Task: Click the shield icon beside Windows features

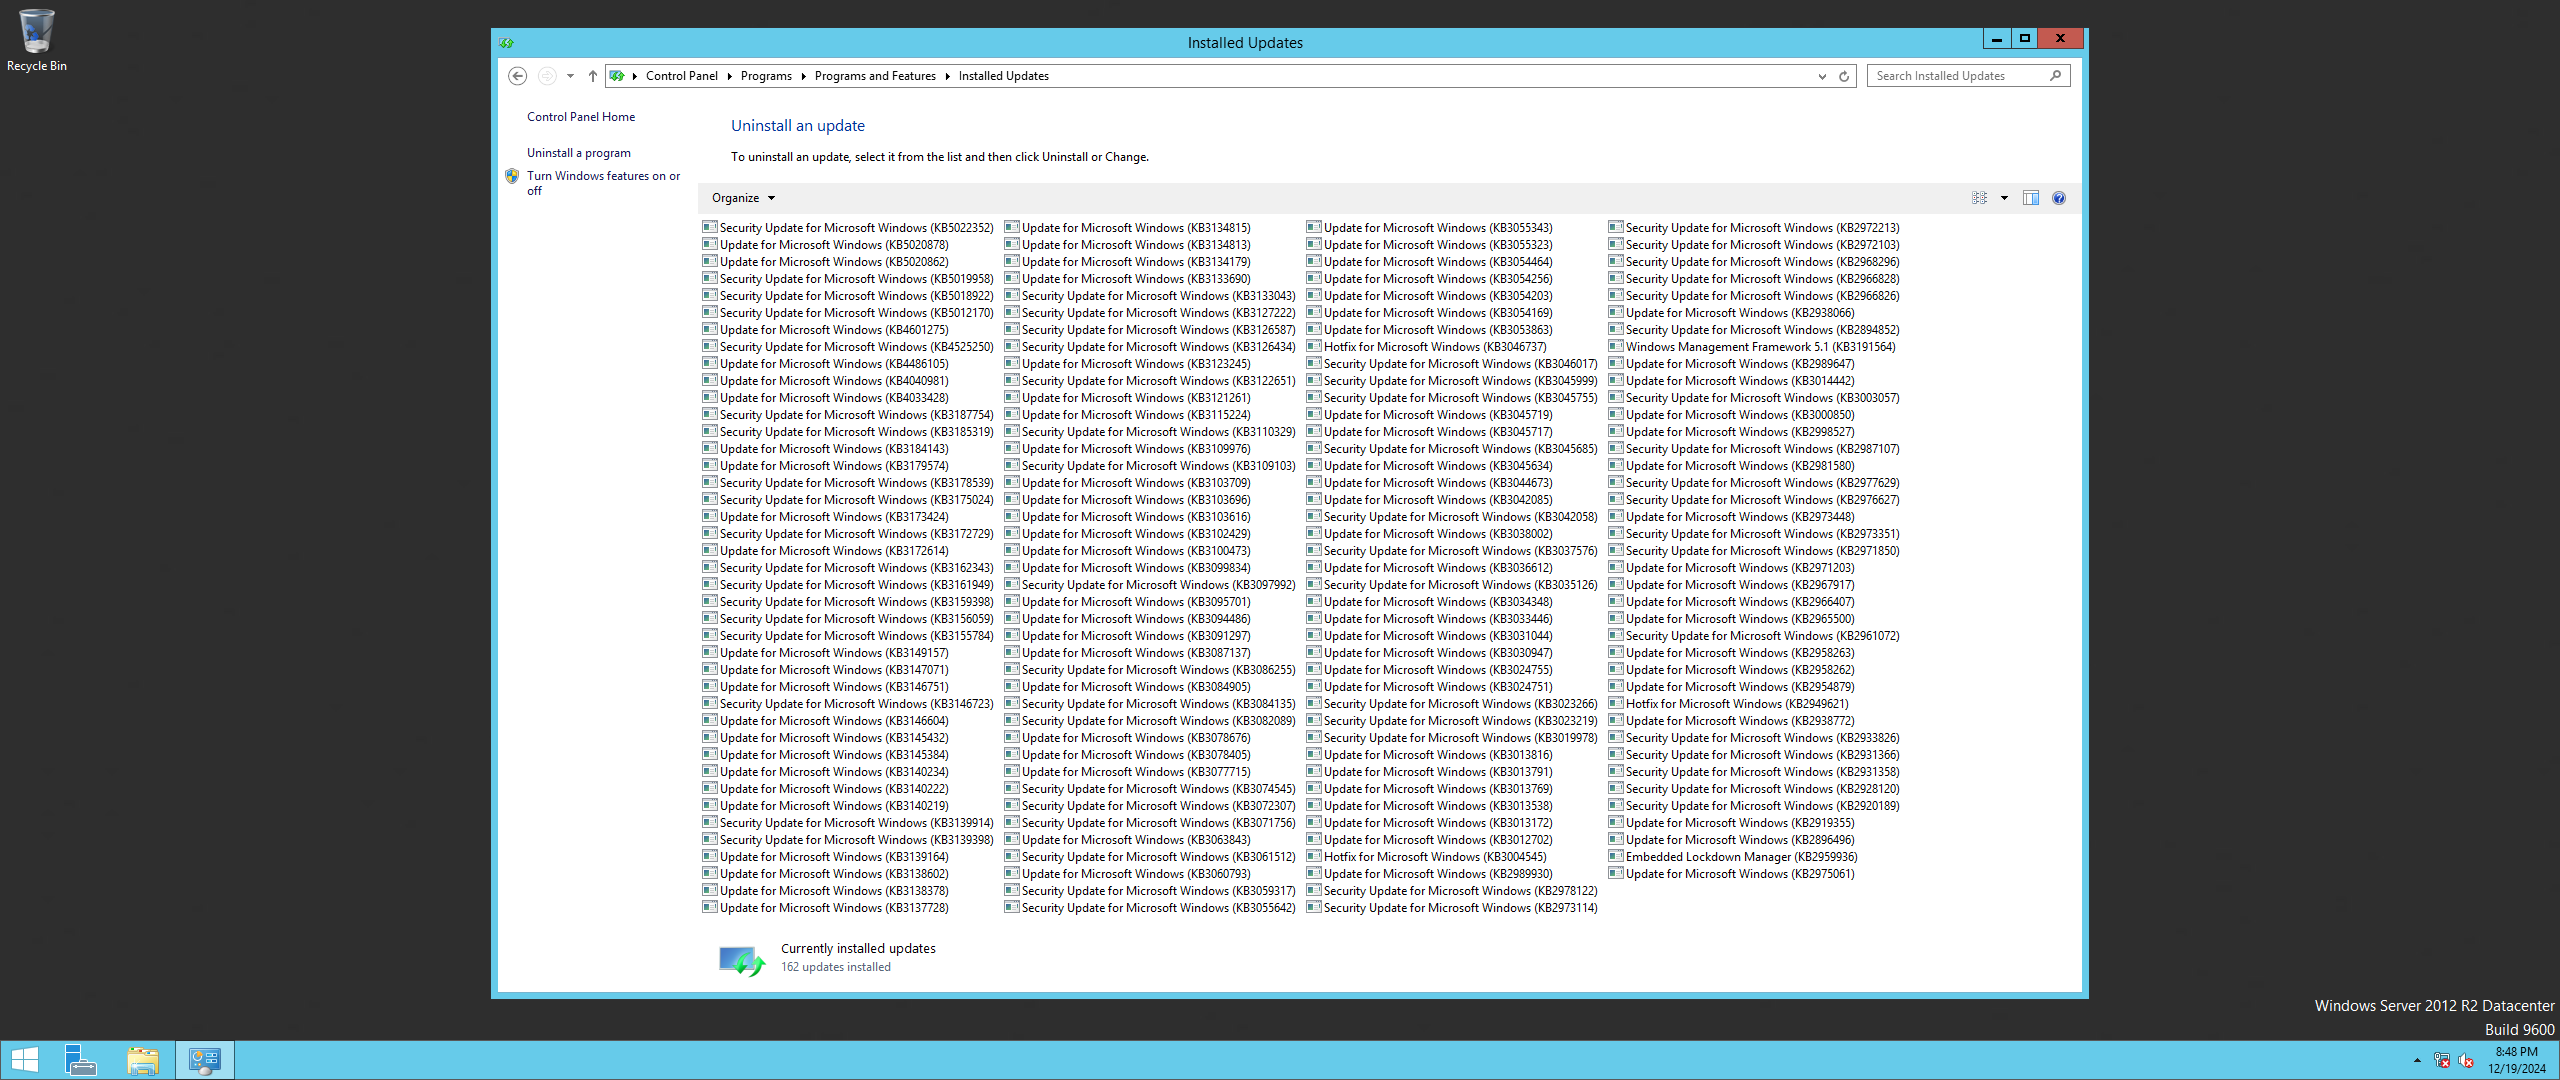Action: coord(512,176)
